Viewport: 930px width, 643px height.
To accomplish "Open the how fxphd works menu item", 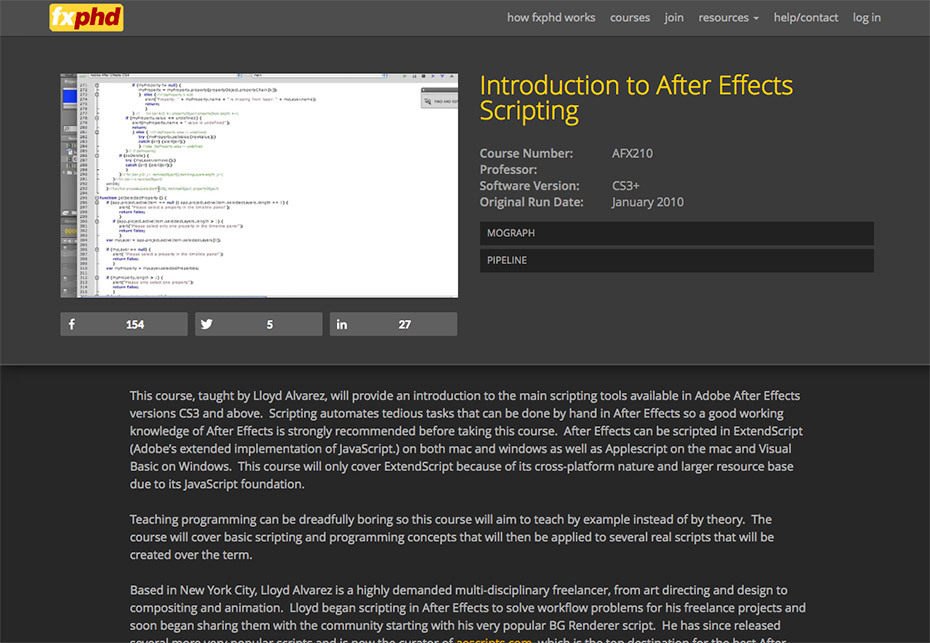I will tap(551, 17).
